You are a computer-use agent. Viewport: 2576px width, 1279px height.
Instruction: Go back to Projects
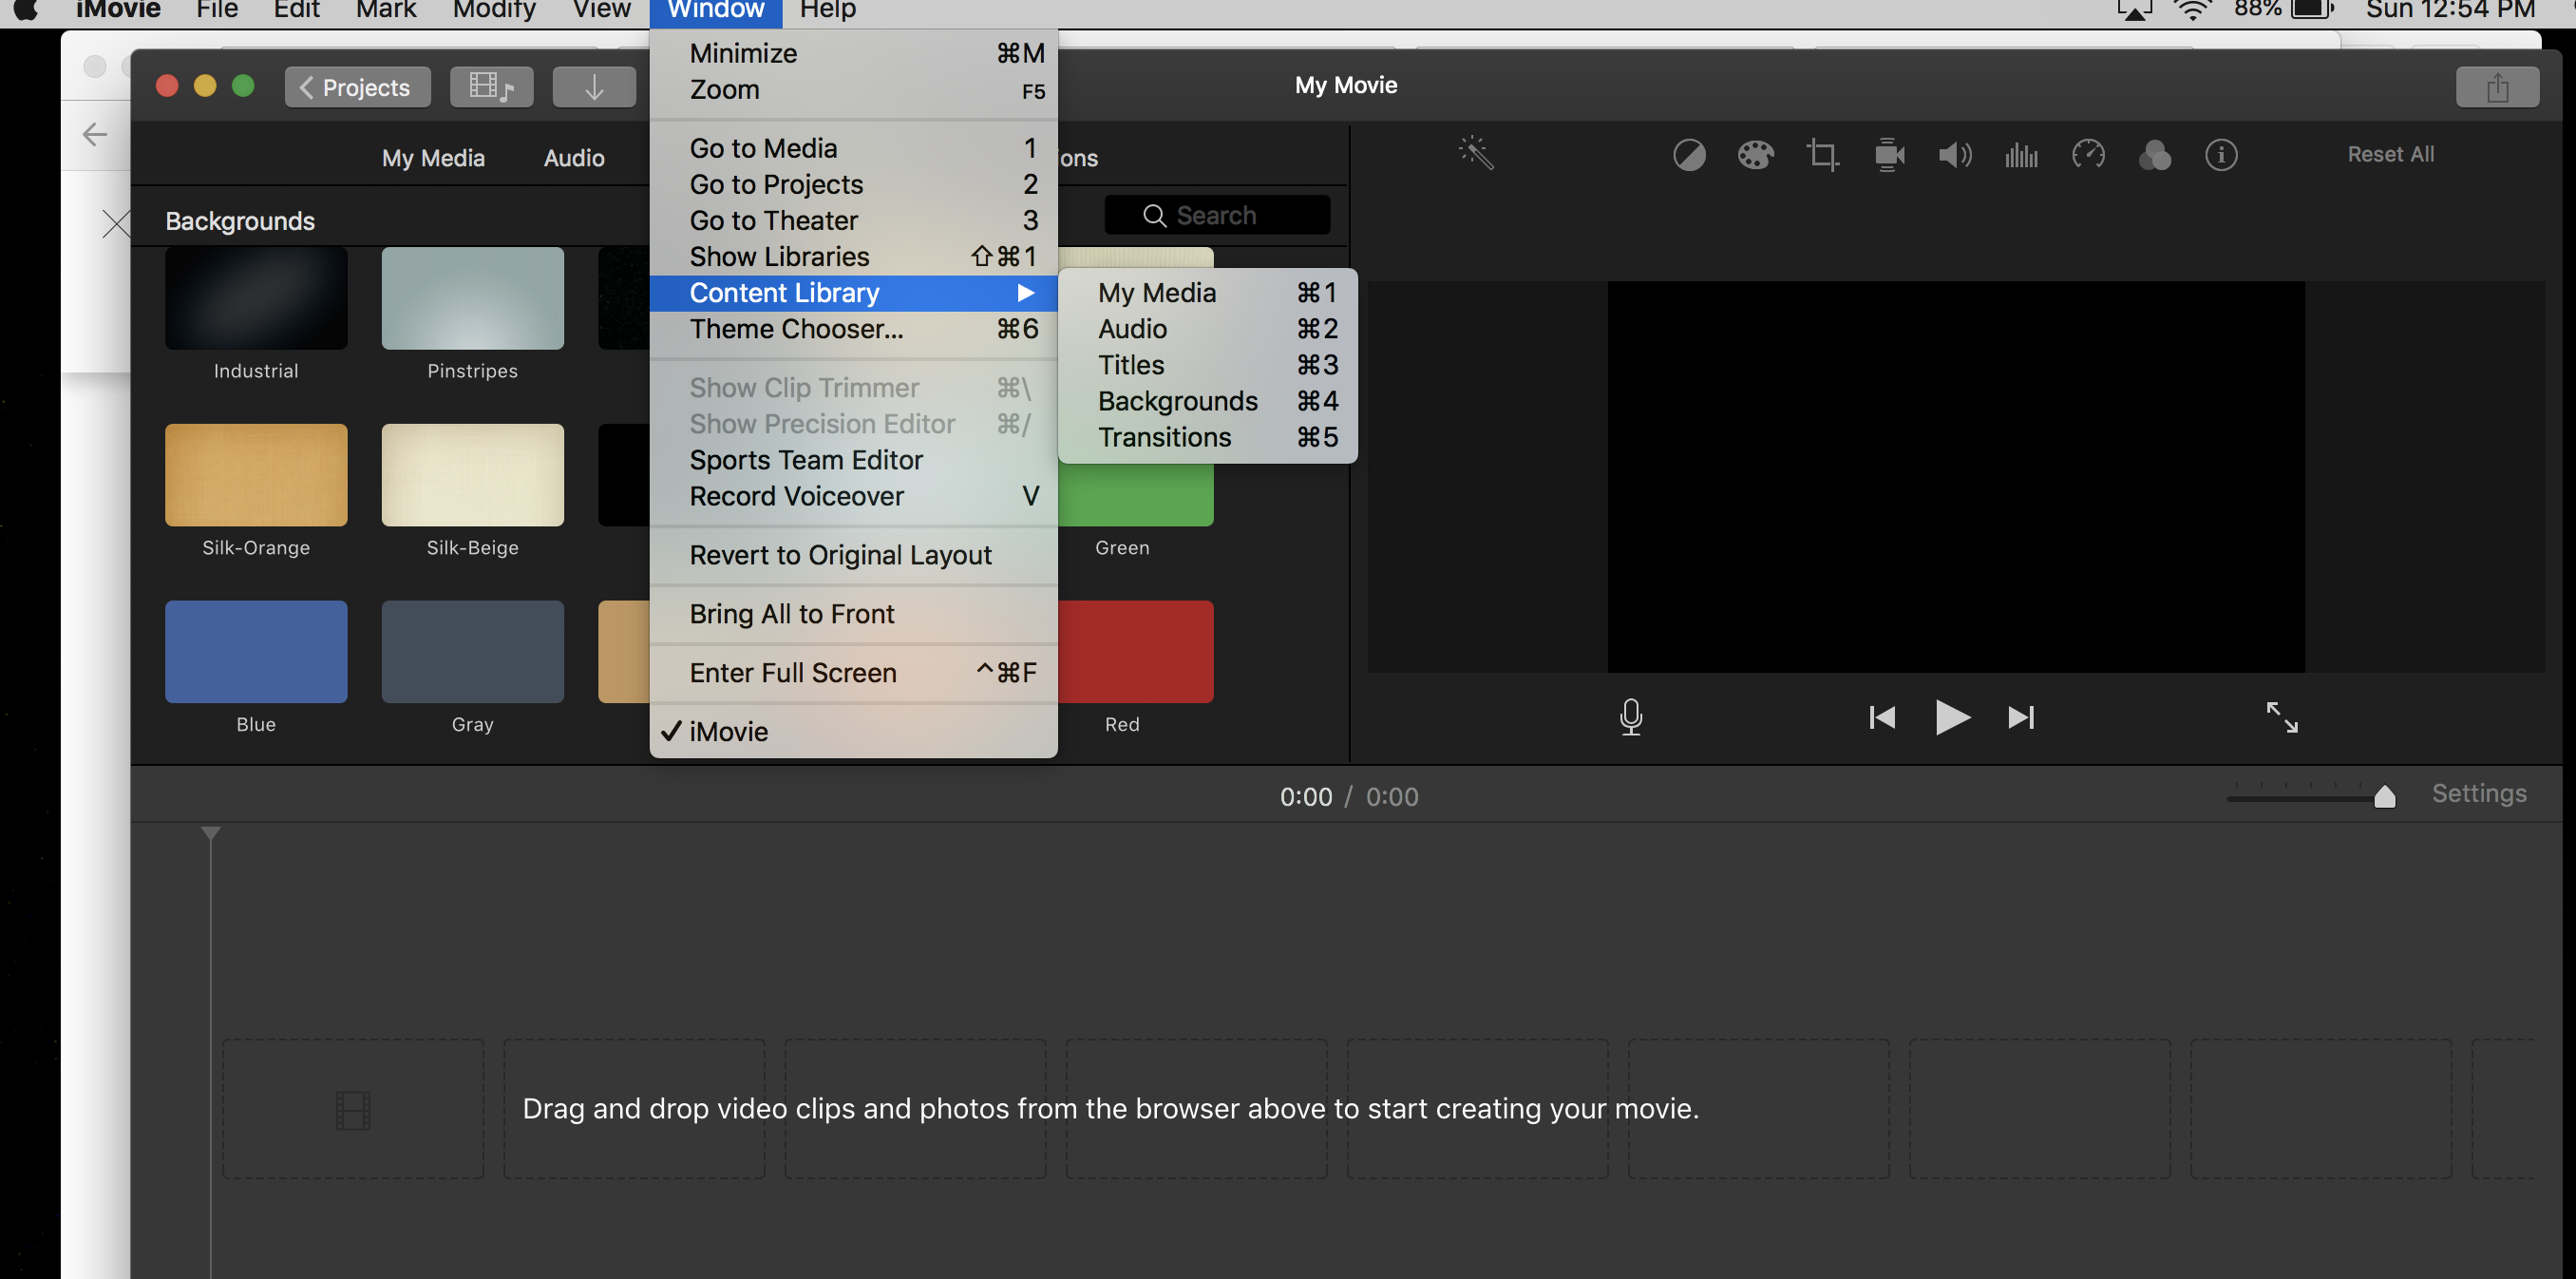coord(357,87)
